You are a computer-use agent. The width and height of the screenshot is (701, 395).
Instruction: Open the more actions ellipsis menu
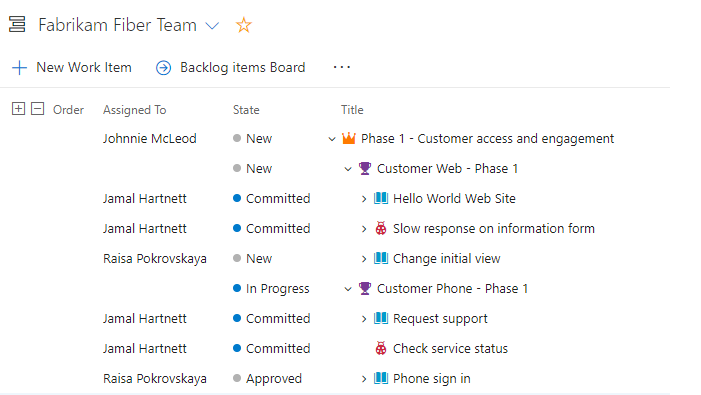[x=342, y=67]
